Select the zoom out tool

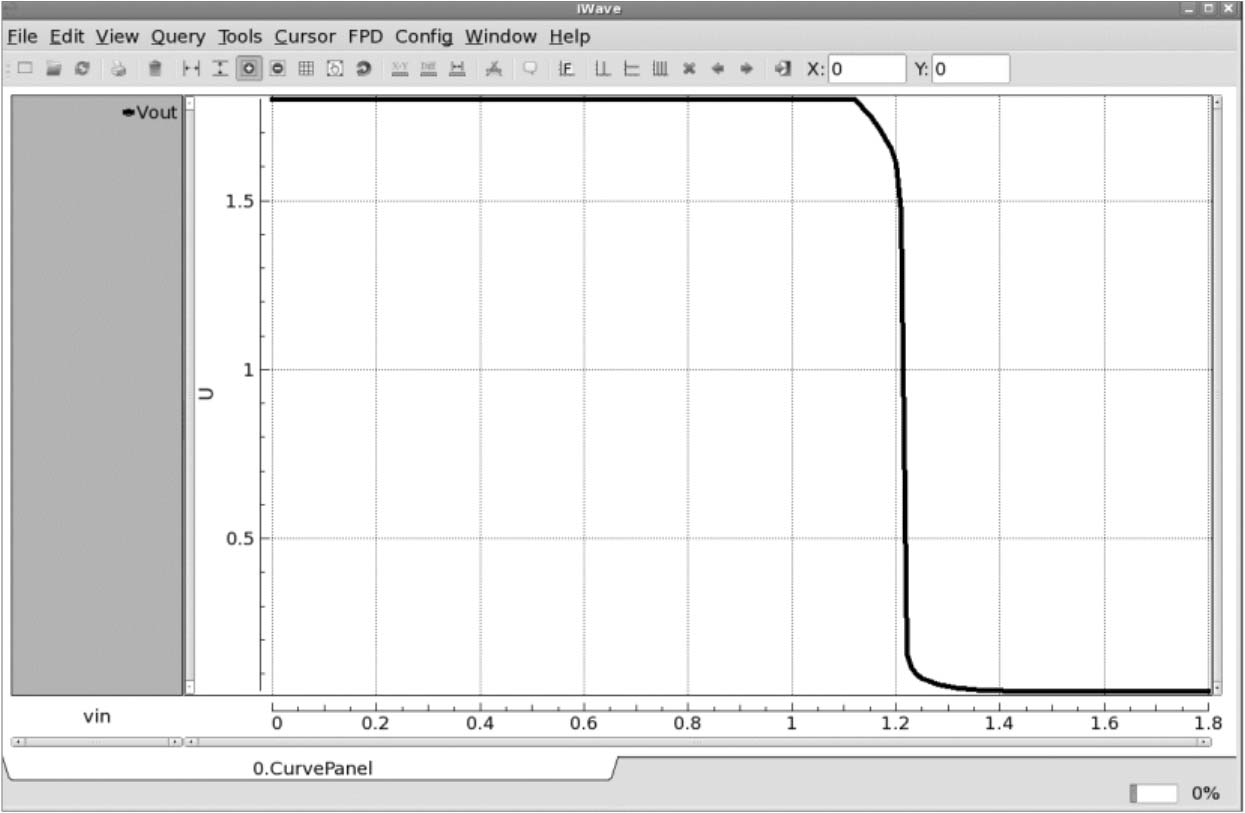pos(278,69)
